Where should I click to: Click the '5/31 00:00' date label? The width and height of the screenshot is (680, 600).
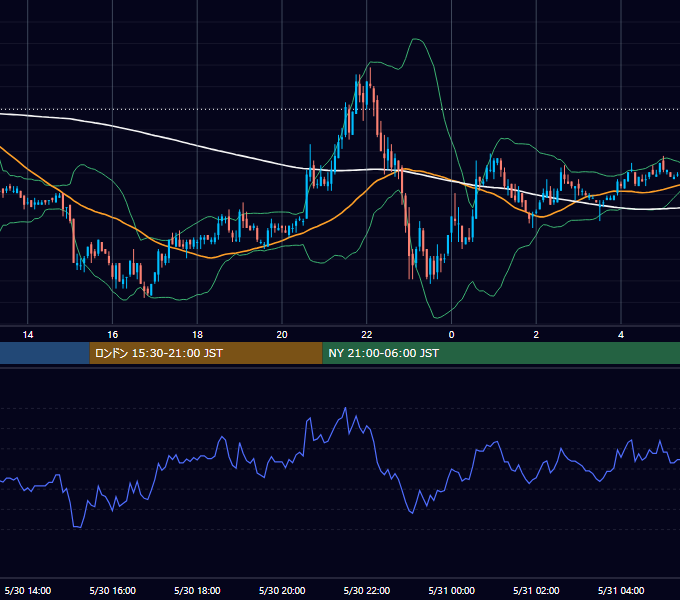coord(451,590)
